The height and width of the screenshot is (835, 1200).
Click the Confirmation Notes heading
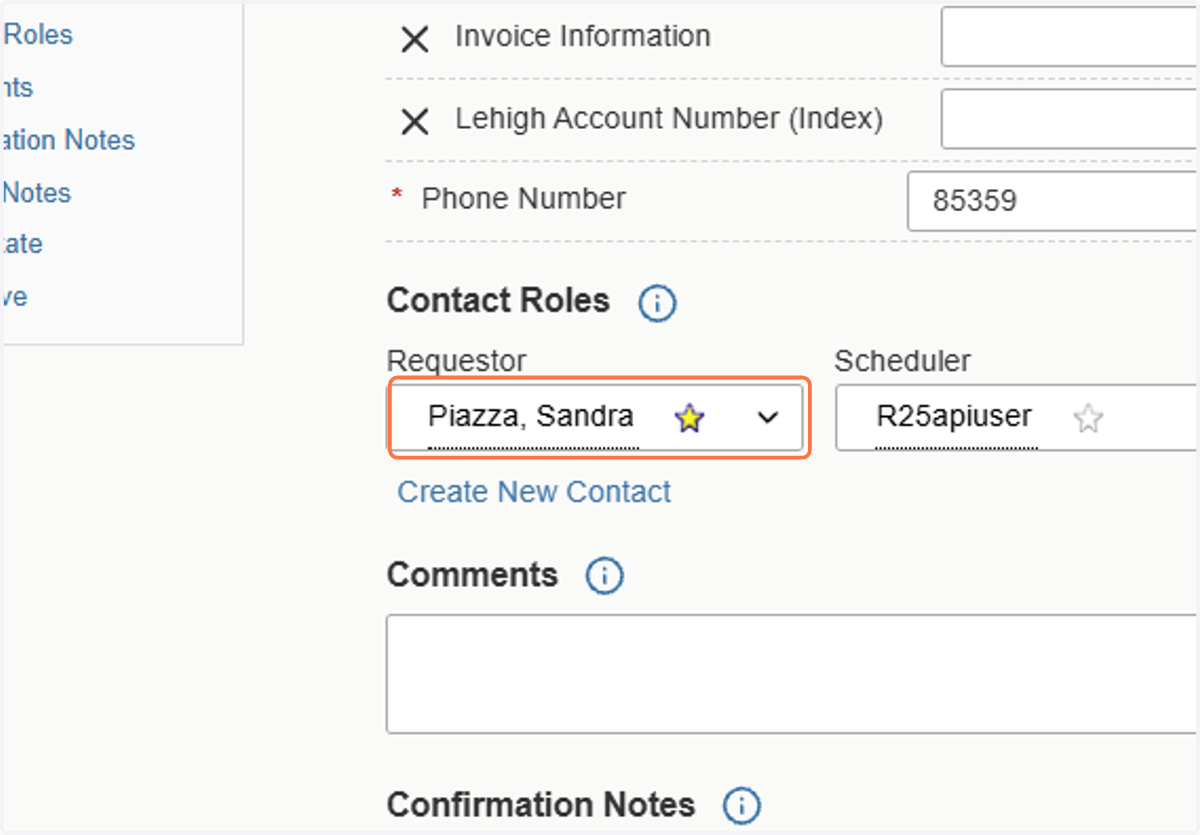pyautogui.click(x=541, y=805)
